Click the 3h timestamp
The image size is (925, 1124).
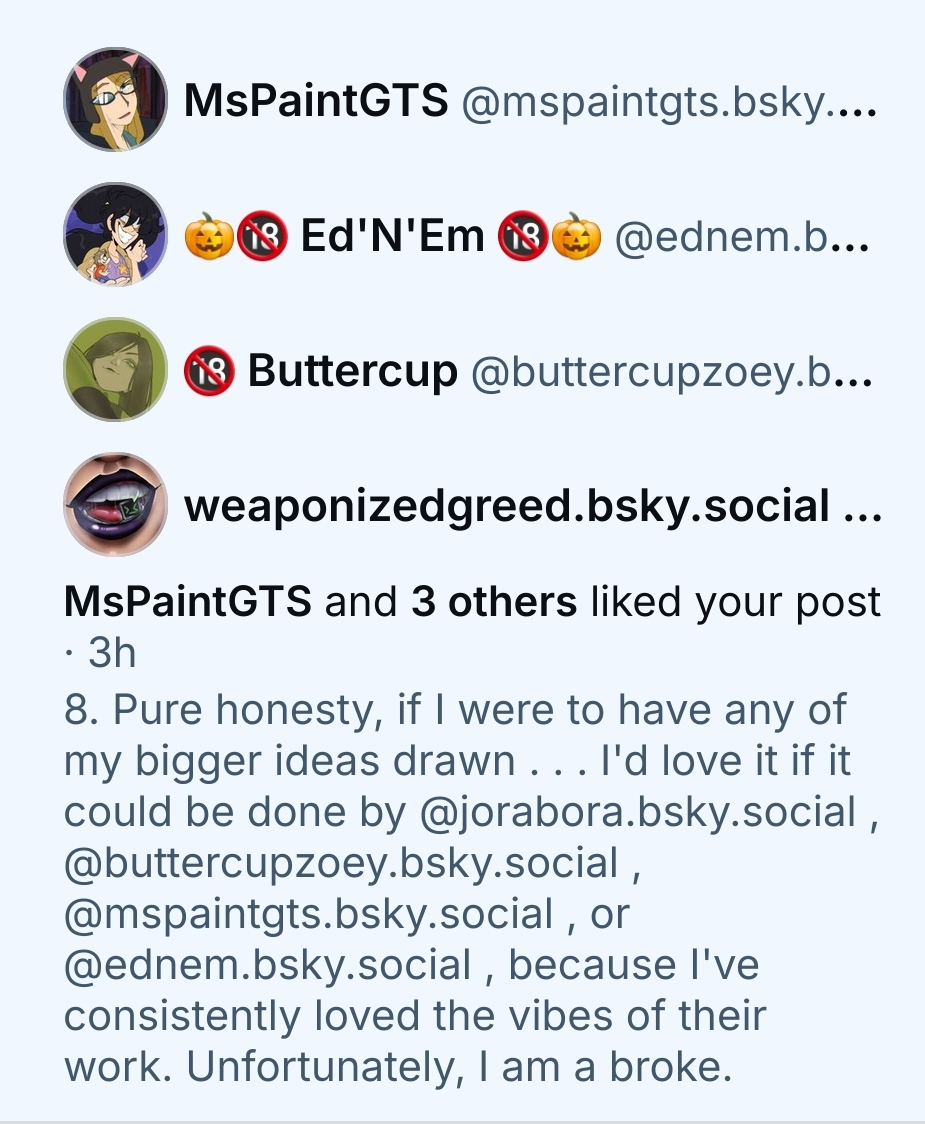click(111, 653)
